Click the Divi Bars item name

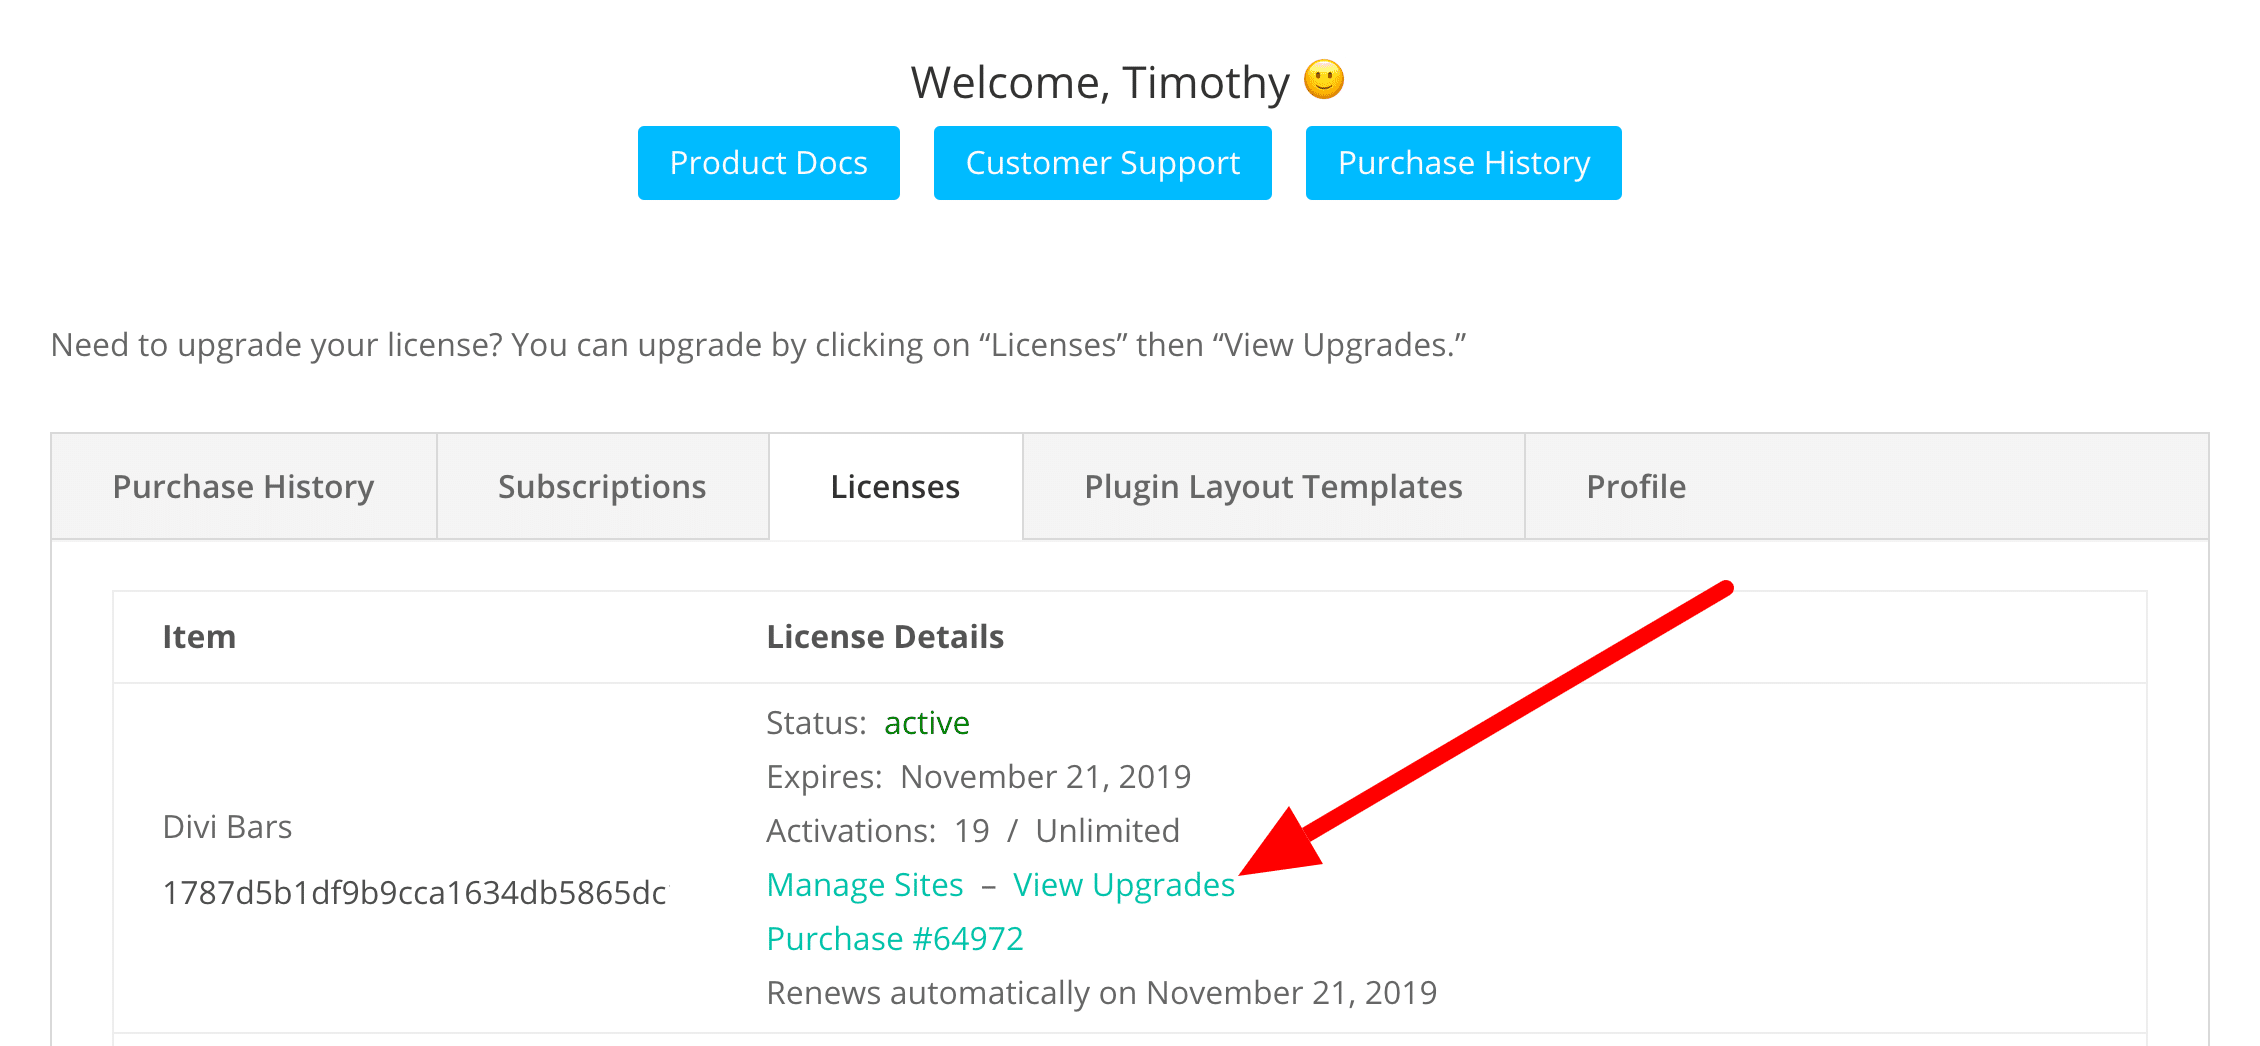pos(227,827)
